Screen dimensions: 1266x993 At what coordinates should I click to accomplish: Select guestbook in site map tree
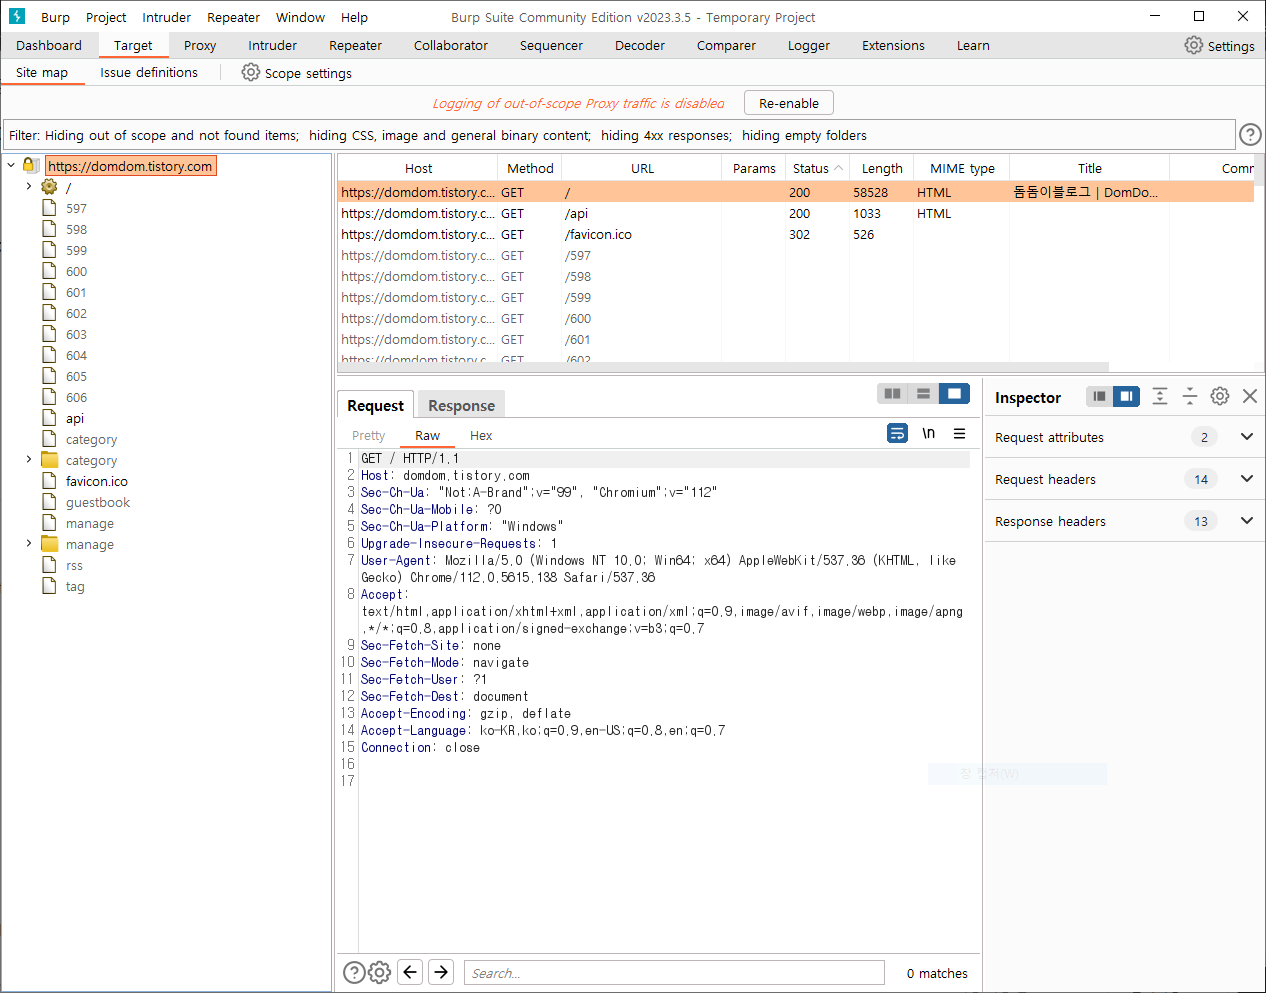coord(98,502)
